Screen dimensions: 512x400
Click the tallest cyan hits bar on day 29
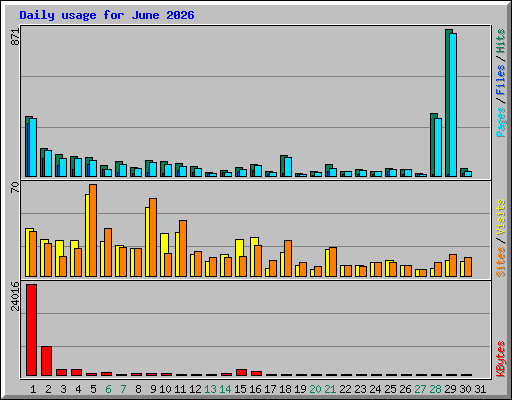453,105
